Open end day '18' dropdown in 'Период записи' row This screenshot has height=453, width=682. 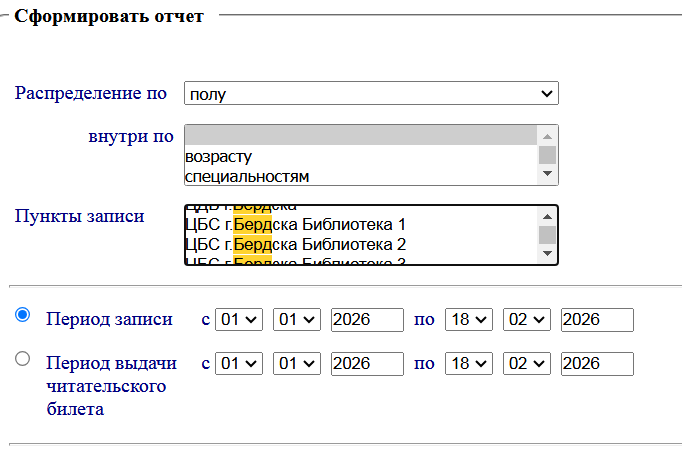[469, 320]
